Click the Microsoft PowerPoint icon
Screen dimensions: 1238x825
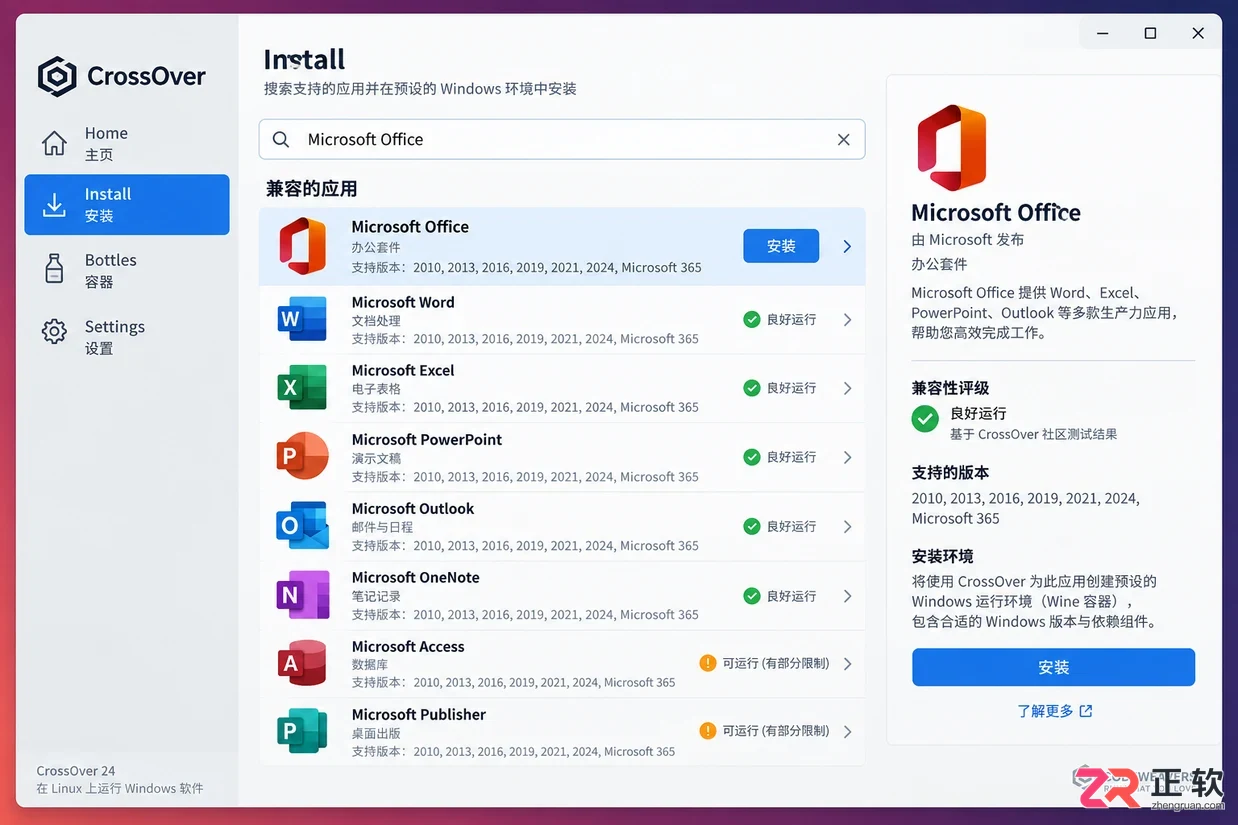coord(302,456)
